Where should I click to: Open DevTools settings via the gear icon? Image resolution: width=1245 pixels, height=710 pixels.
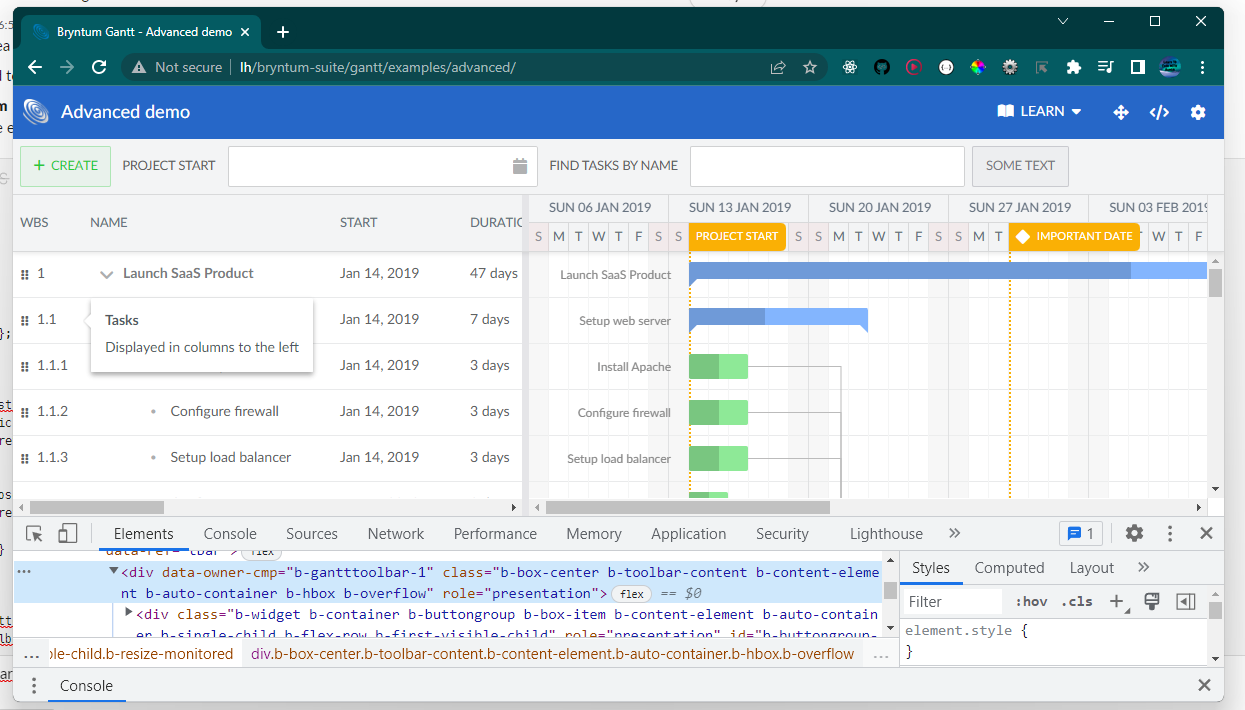coord(1134,533)
